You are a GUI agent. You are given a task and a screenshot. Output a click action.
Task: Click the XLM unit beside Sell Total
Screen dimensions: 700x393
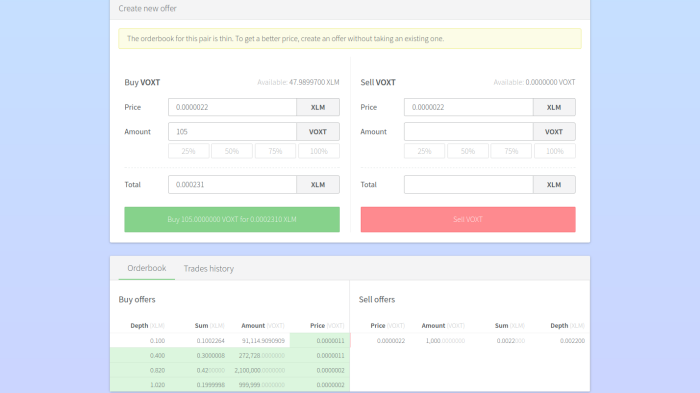(554, 184)
